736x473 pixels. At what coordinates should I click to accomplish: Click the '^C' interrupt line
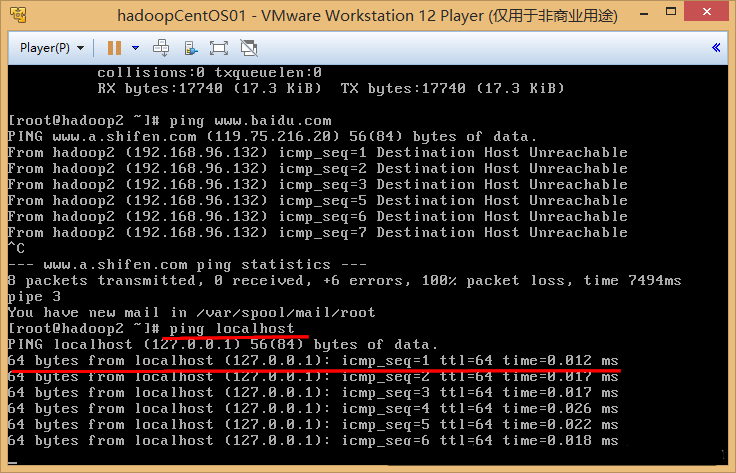point(16,248)
